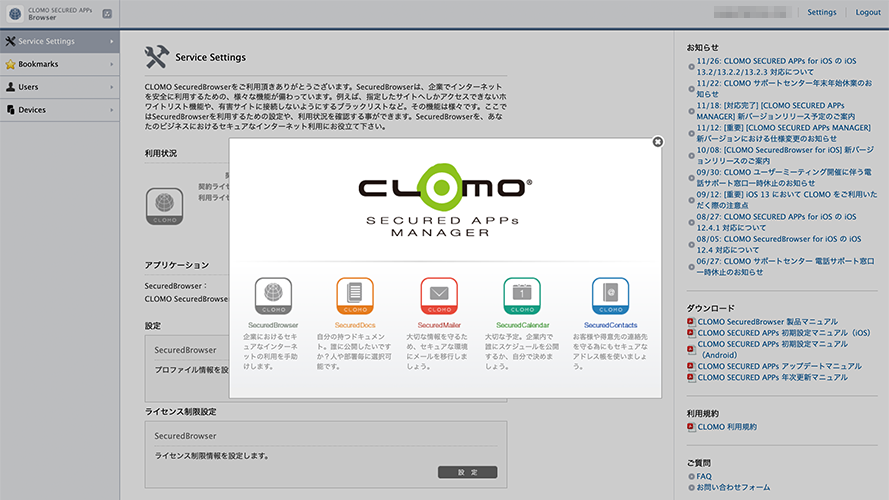Open the お問い合わせフォーム link
The width and height of the screenshot is (889, 500).
pos(733,487)
